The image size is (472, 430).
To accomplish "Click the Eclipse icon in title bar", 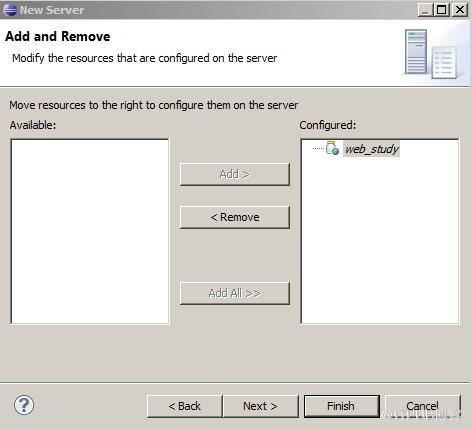I will (10, 9).
